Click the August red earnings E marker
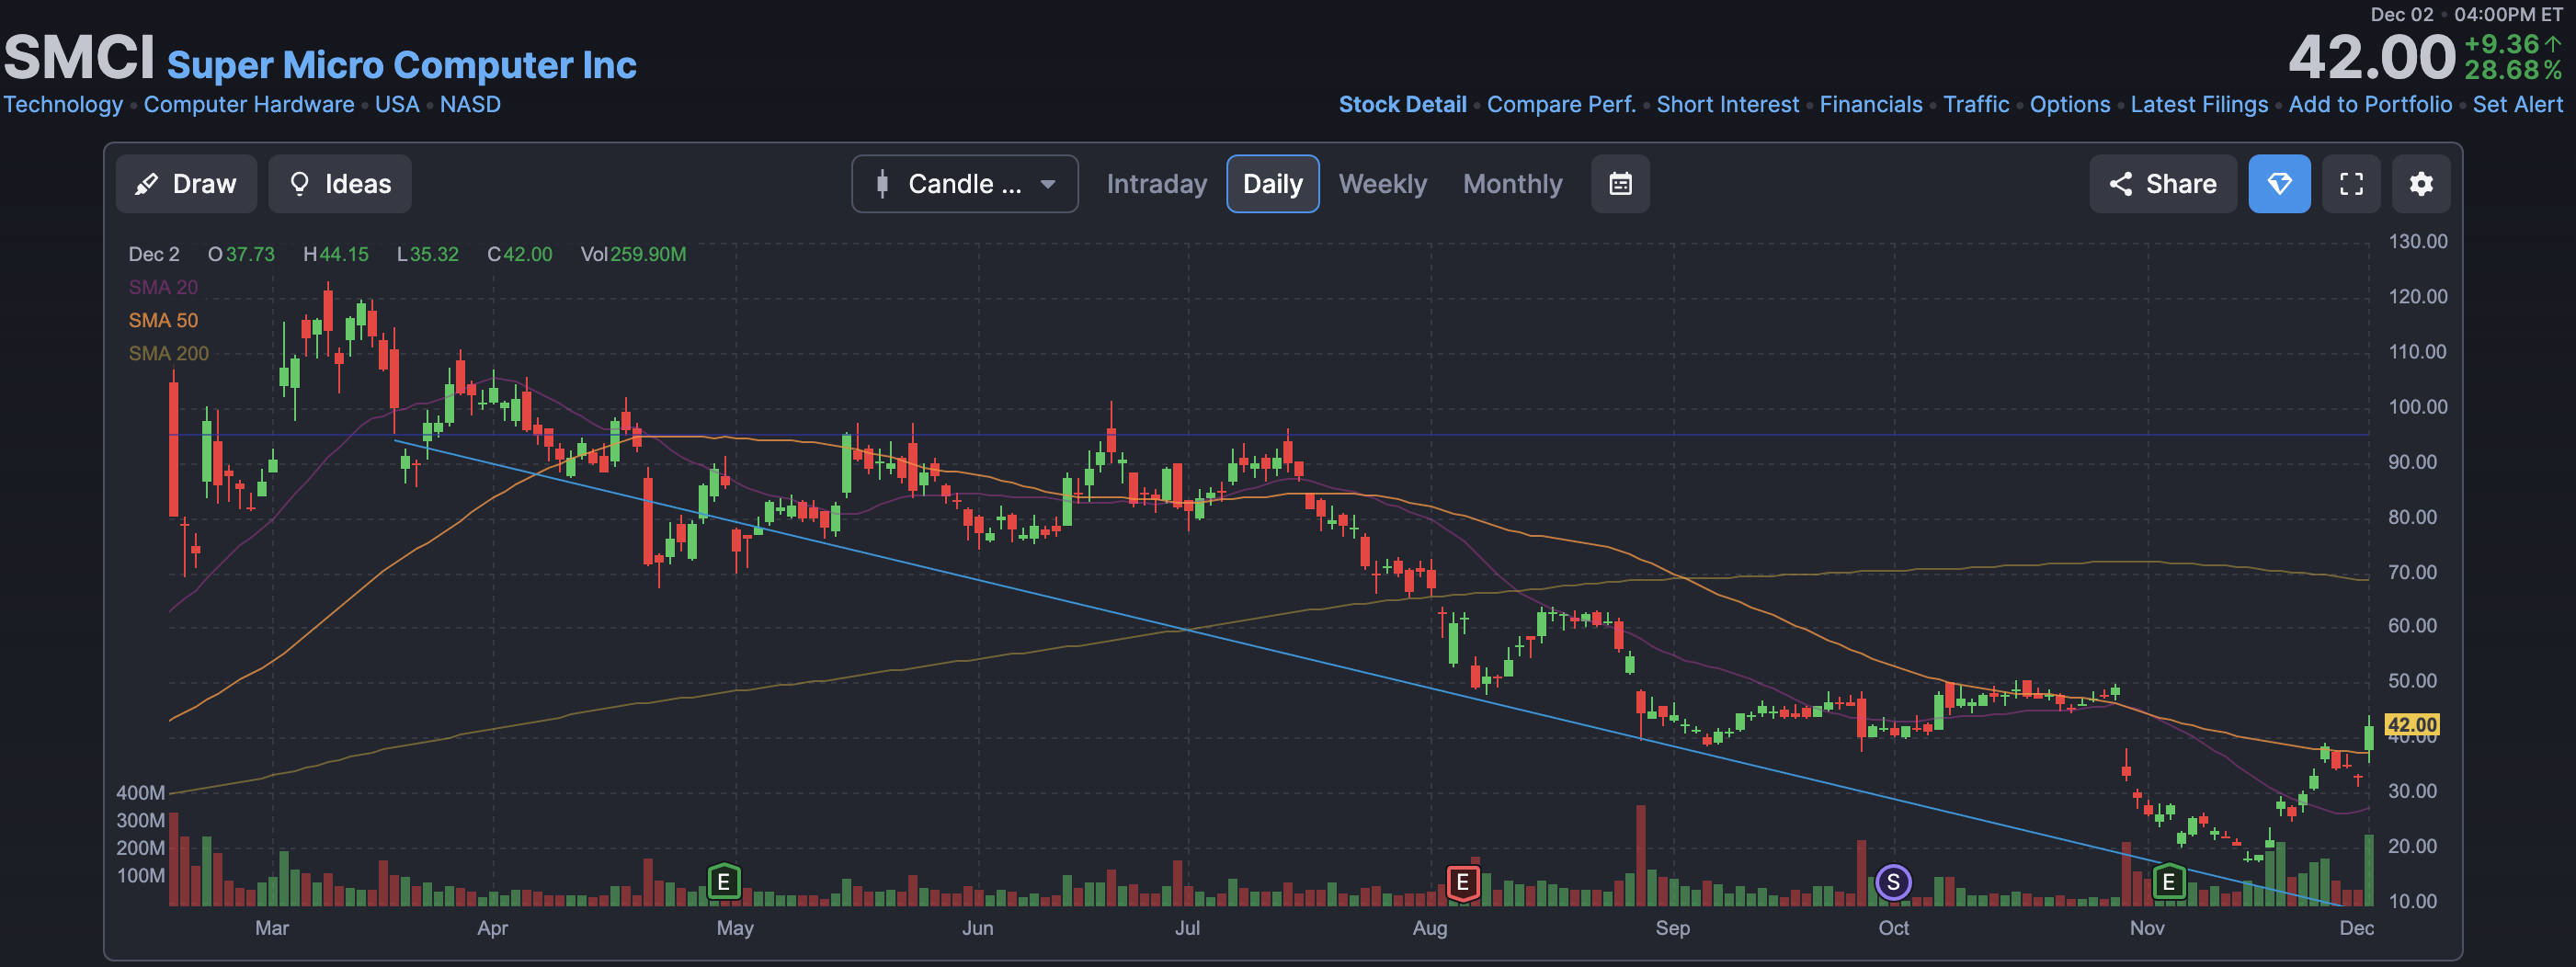The height and width of the screenshot is (967, 2576). click(1462, 882)
